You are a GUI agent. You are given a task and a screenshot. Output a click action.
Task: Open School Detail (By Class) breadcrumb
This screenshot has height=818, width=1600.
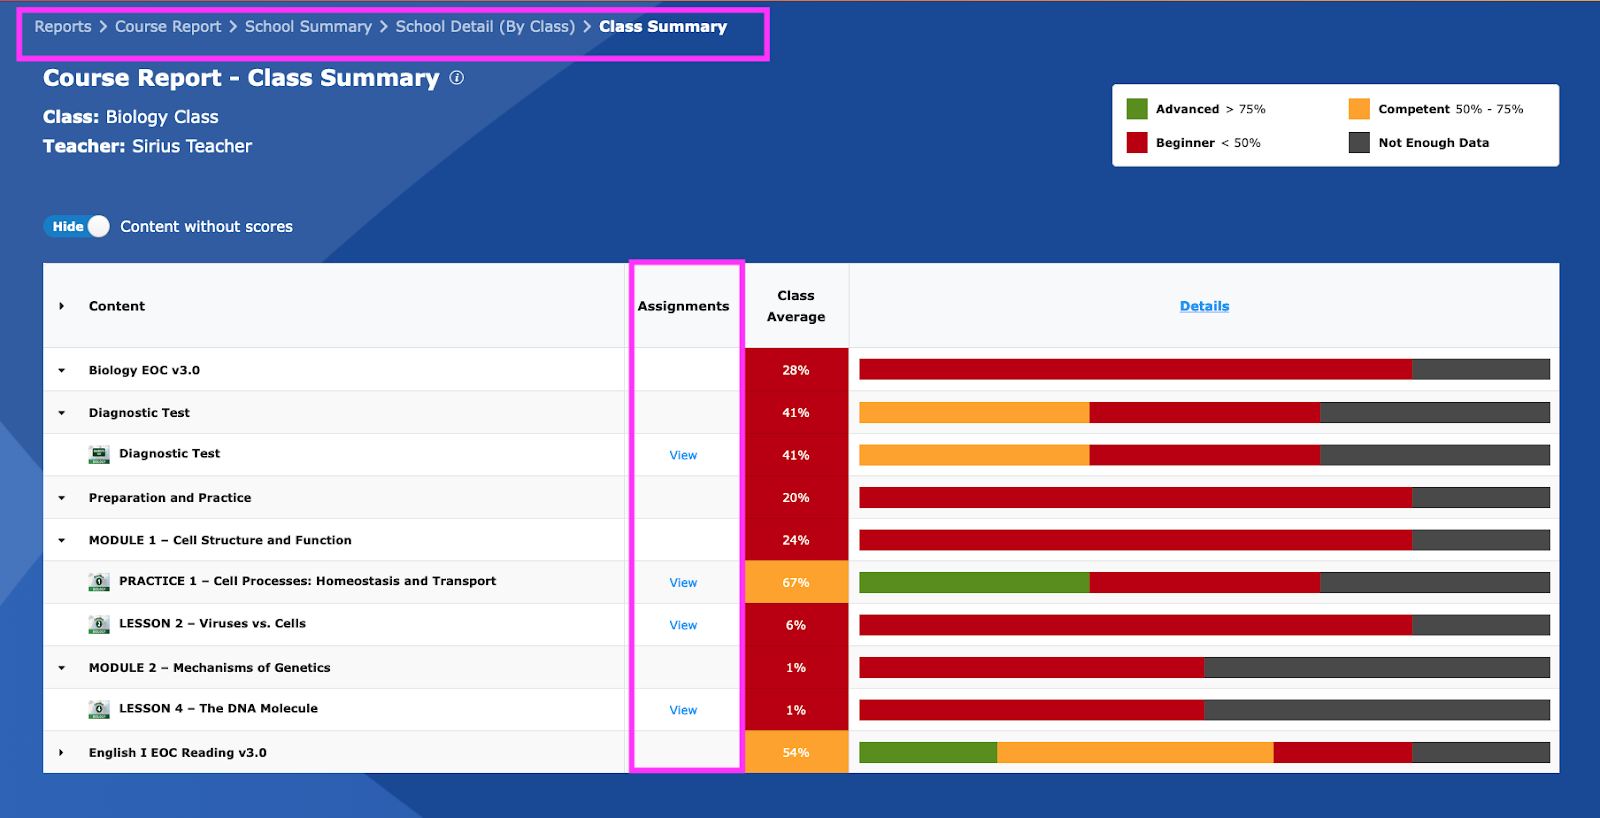pyautogui.click(x=485, y=27)
